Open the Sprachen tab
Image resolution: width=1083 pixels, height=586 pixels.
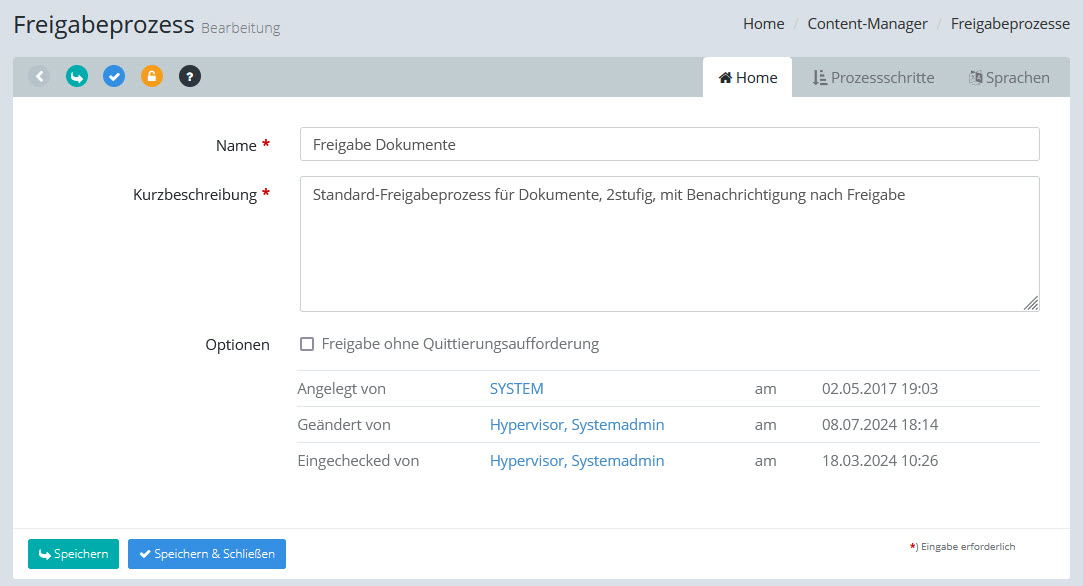(1009, 77)
